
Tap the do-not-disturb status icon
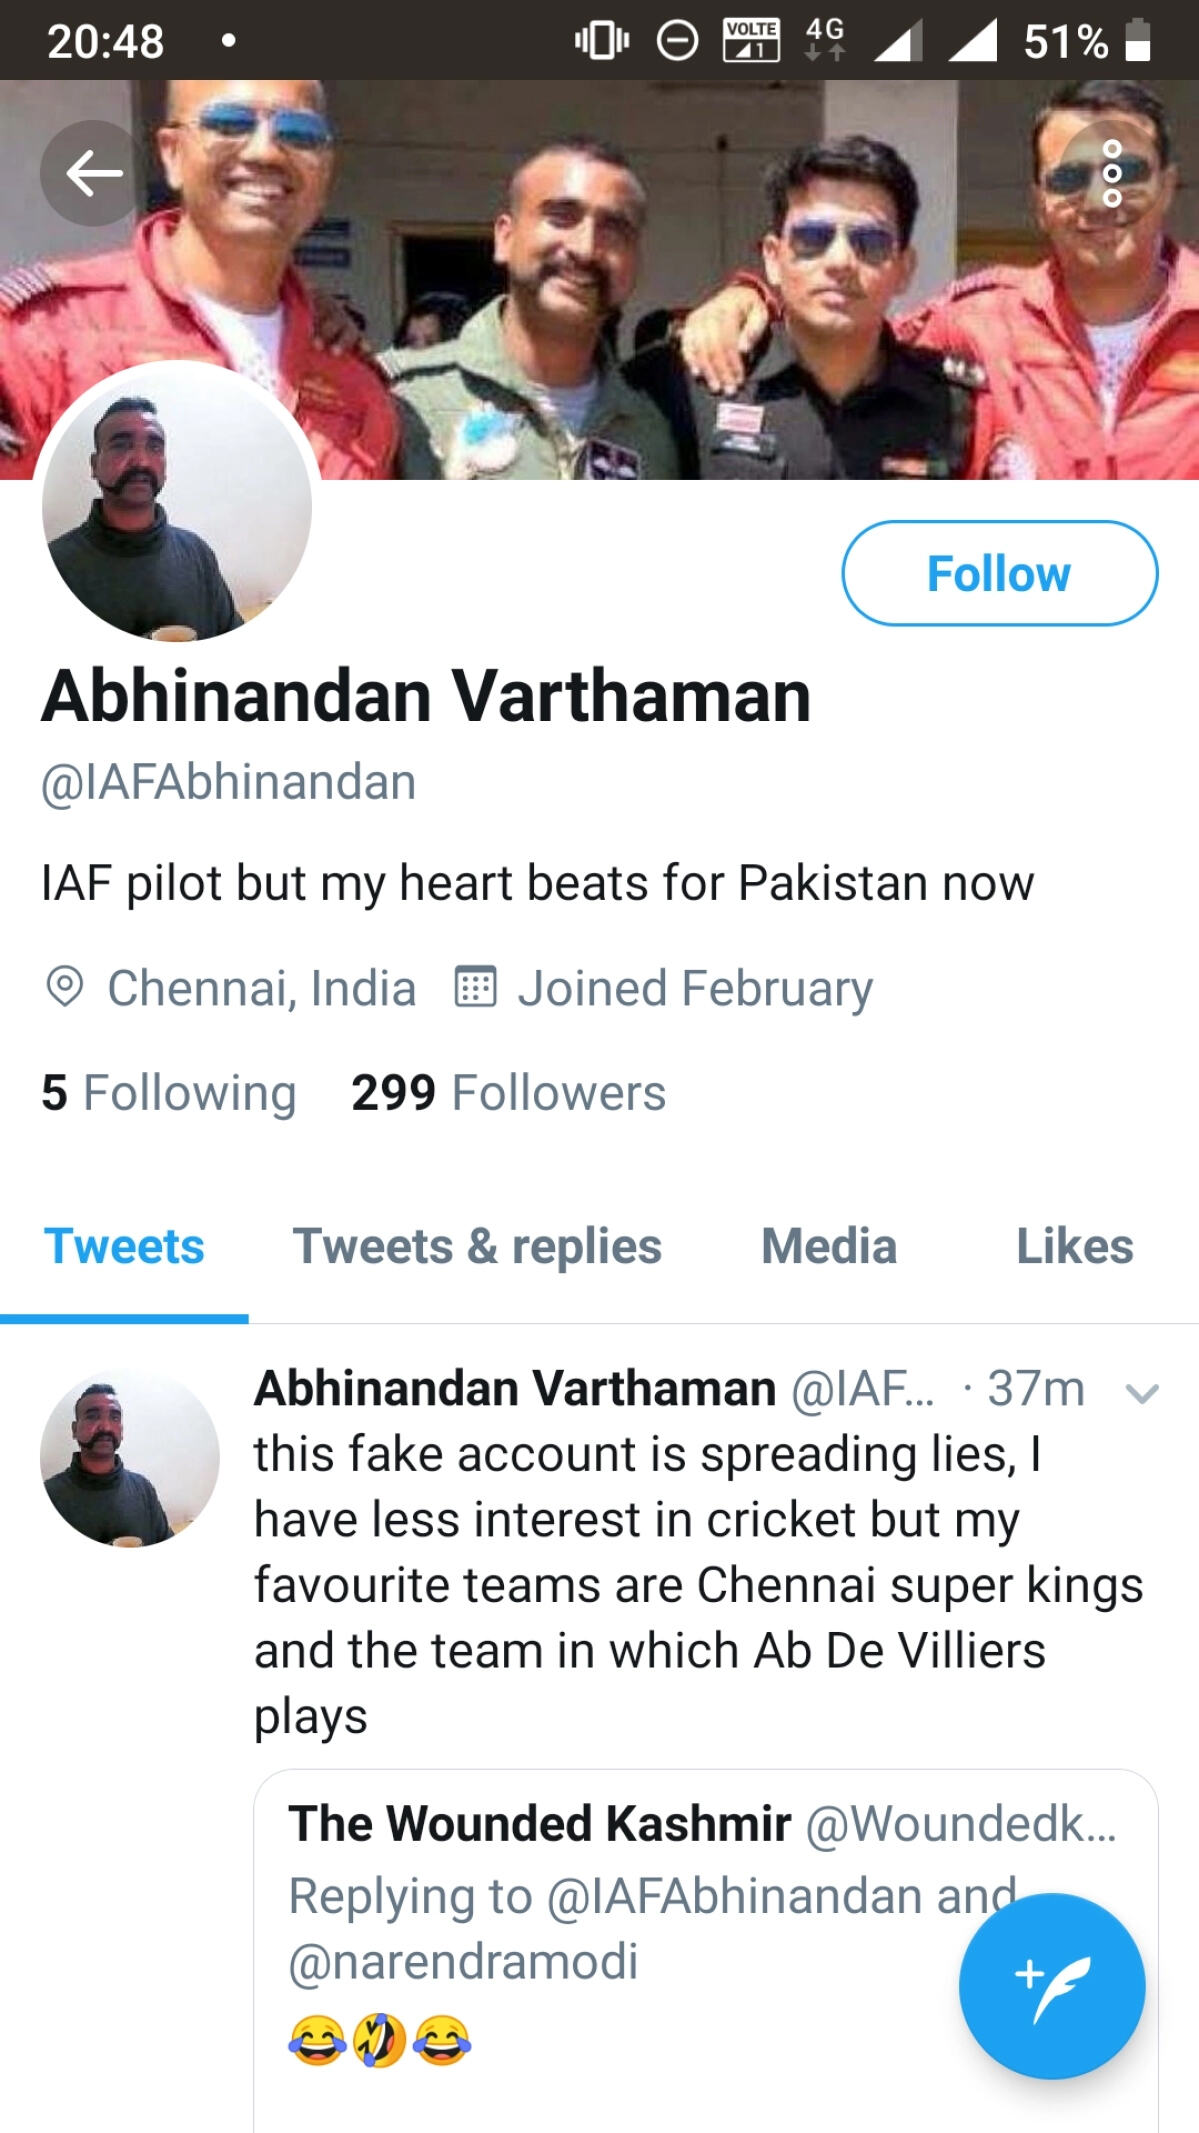coord(677,41)
